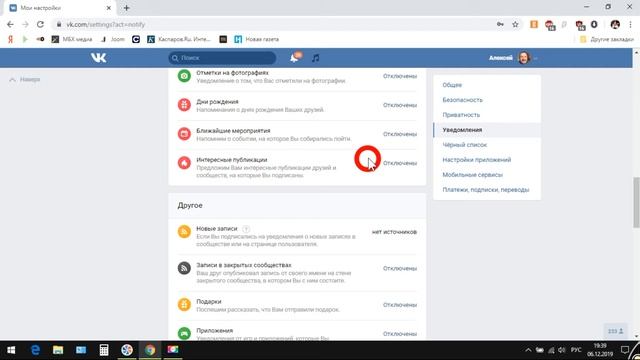Click the orange new posts feed icon
The image size is (640, 360).
click(x=184, y=232)
